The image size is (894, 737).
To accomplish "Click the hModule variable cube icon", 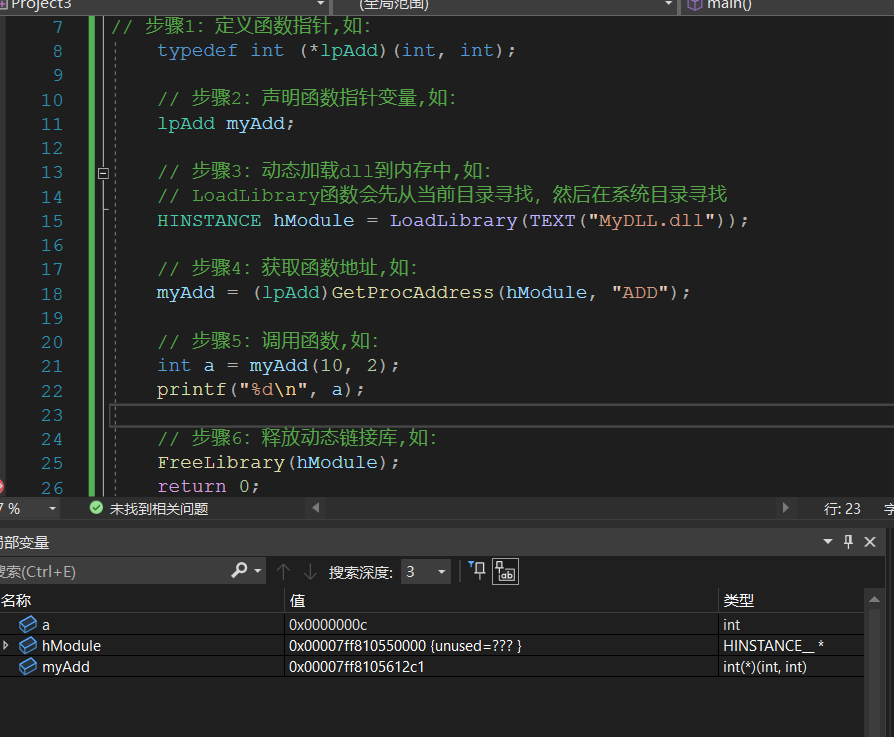I will (x=28, y=646).
